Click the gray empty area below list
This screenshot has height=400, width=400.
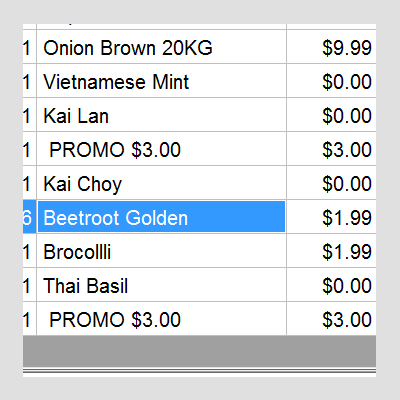(199, 351)
